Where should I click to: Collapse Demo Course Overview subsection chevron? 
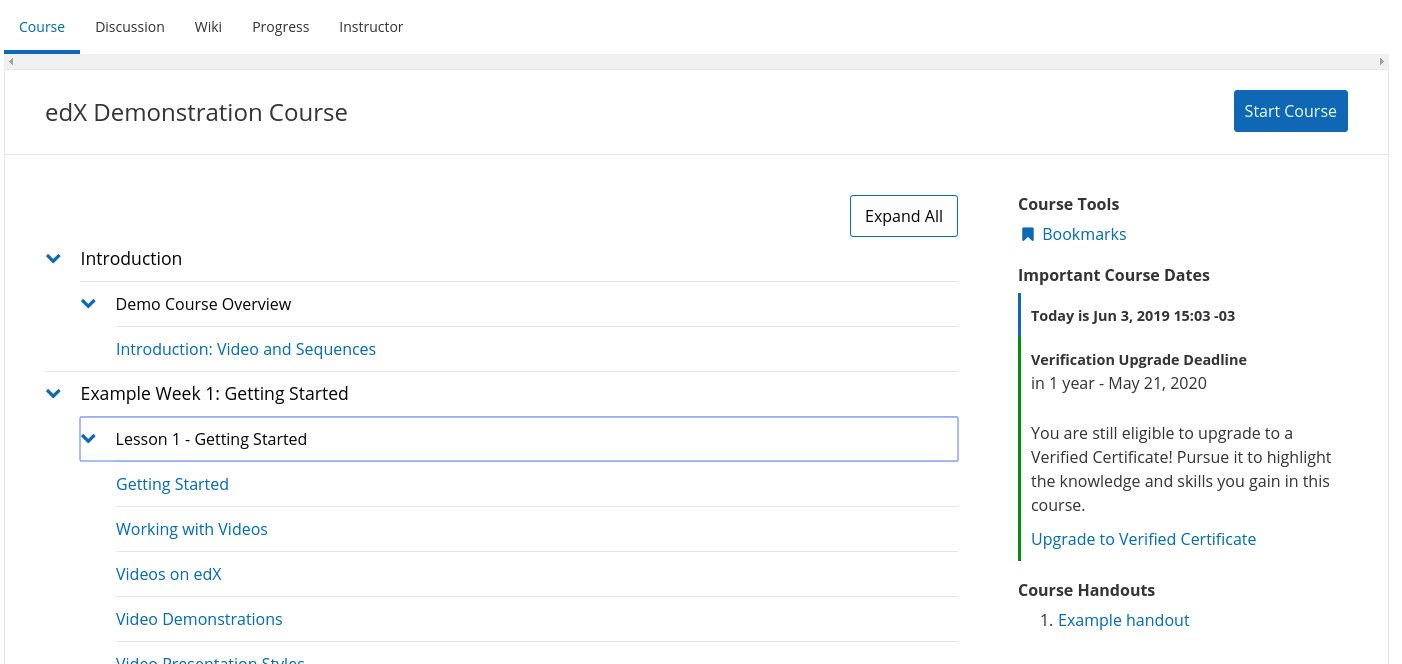point(89,304)
